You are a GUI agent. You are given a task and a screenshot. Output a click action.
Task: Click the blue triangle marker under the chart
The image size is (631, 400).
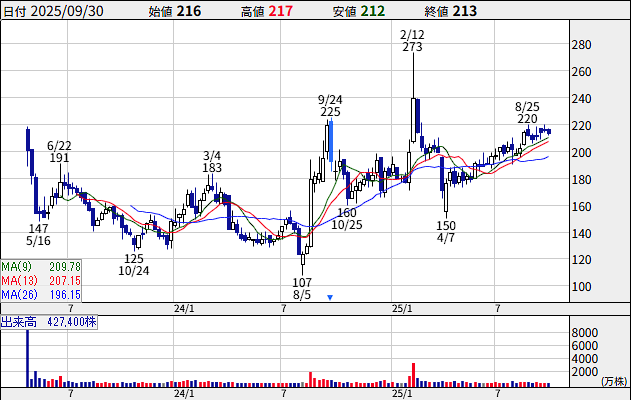point(330,297)
